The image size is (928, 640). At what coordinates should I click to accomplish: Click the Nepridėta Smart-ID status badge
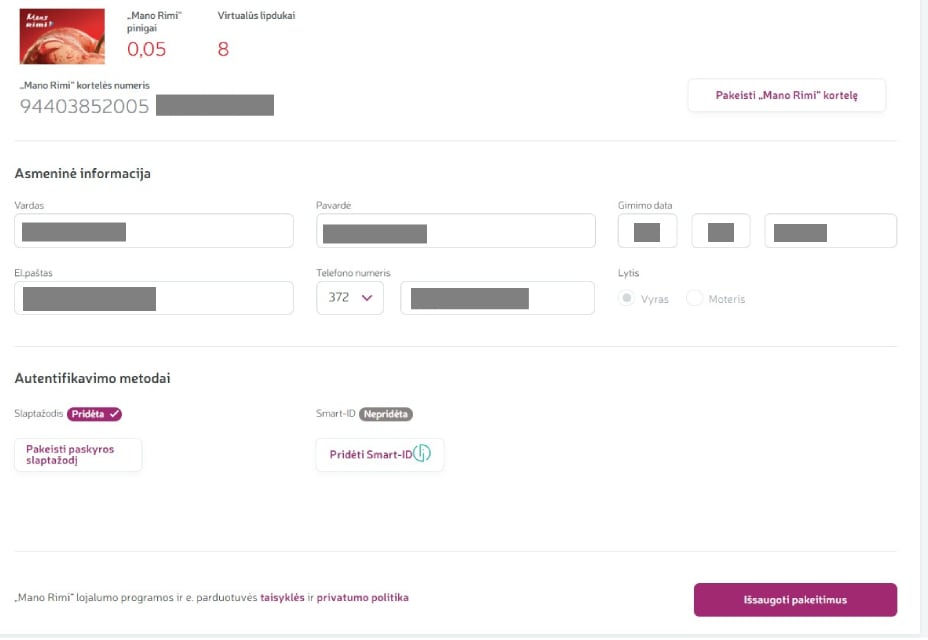point(386,414)
